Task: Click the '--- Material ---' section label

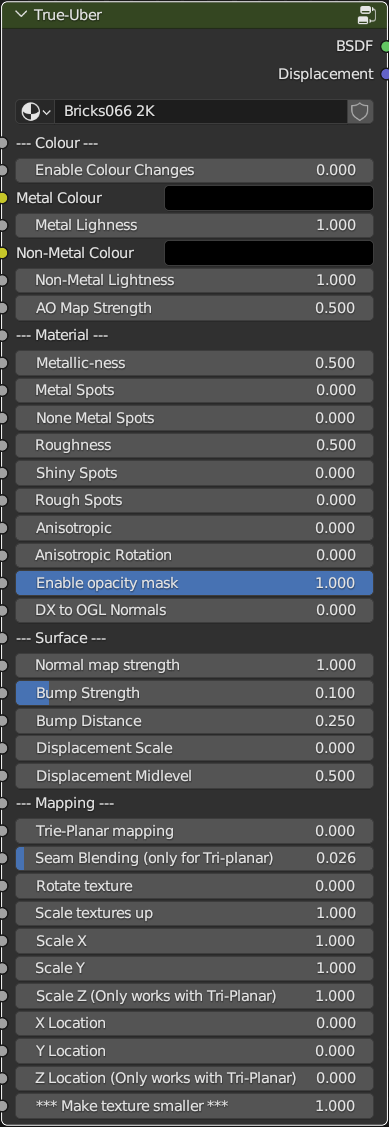Action: pyautogui.click(x=62, y=335)
